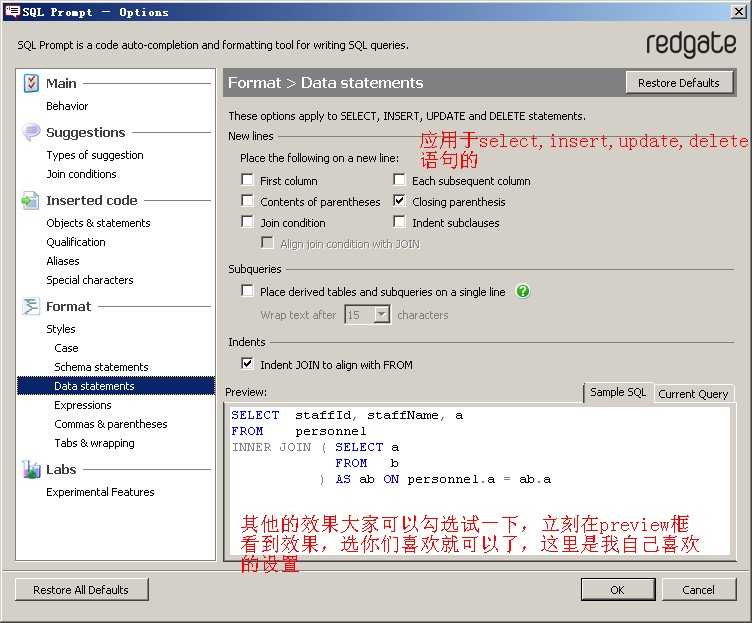Viewport: 752px width, 623px height.
Task: Enable the First column checkbox
Action: click(x=247, y=180)
